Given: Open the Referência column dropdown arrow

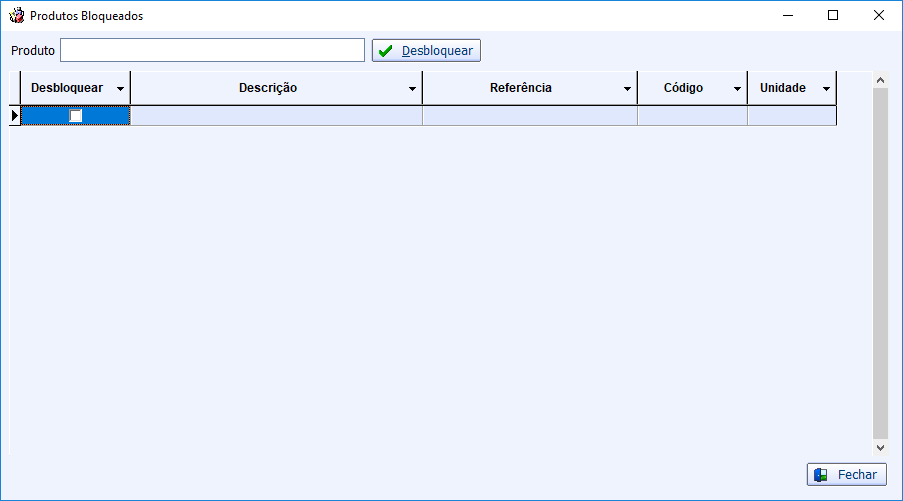Looking at the screenshot, I should [627, 89].
